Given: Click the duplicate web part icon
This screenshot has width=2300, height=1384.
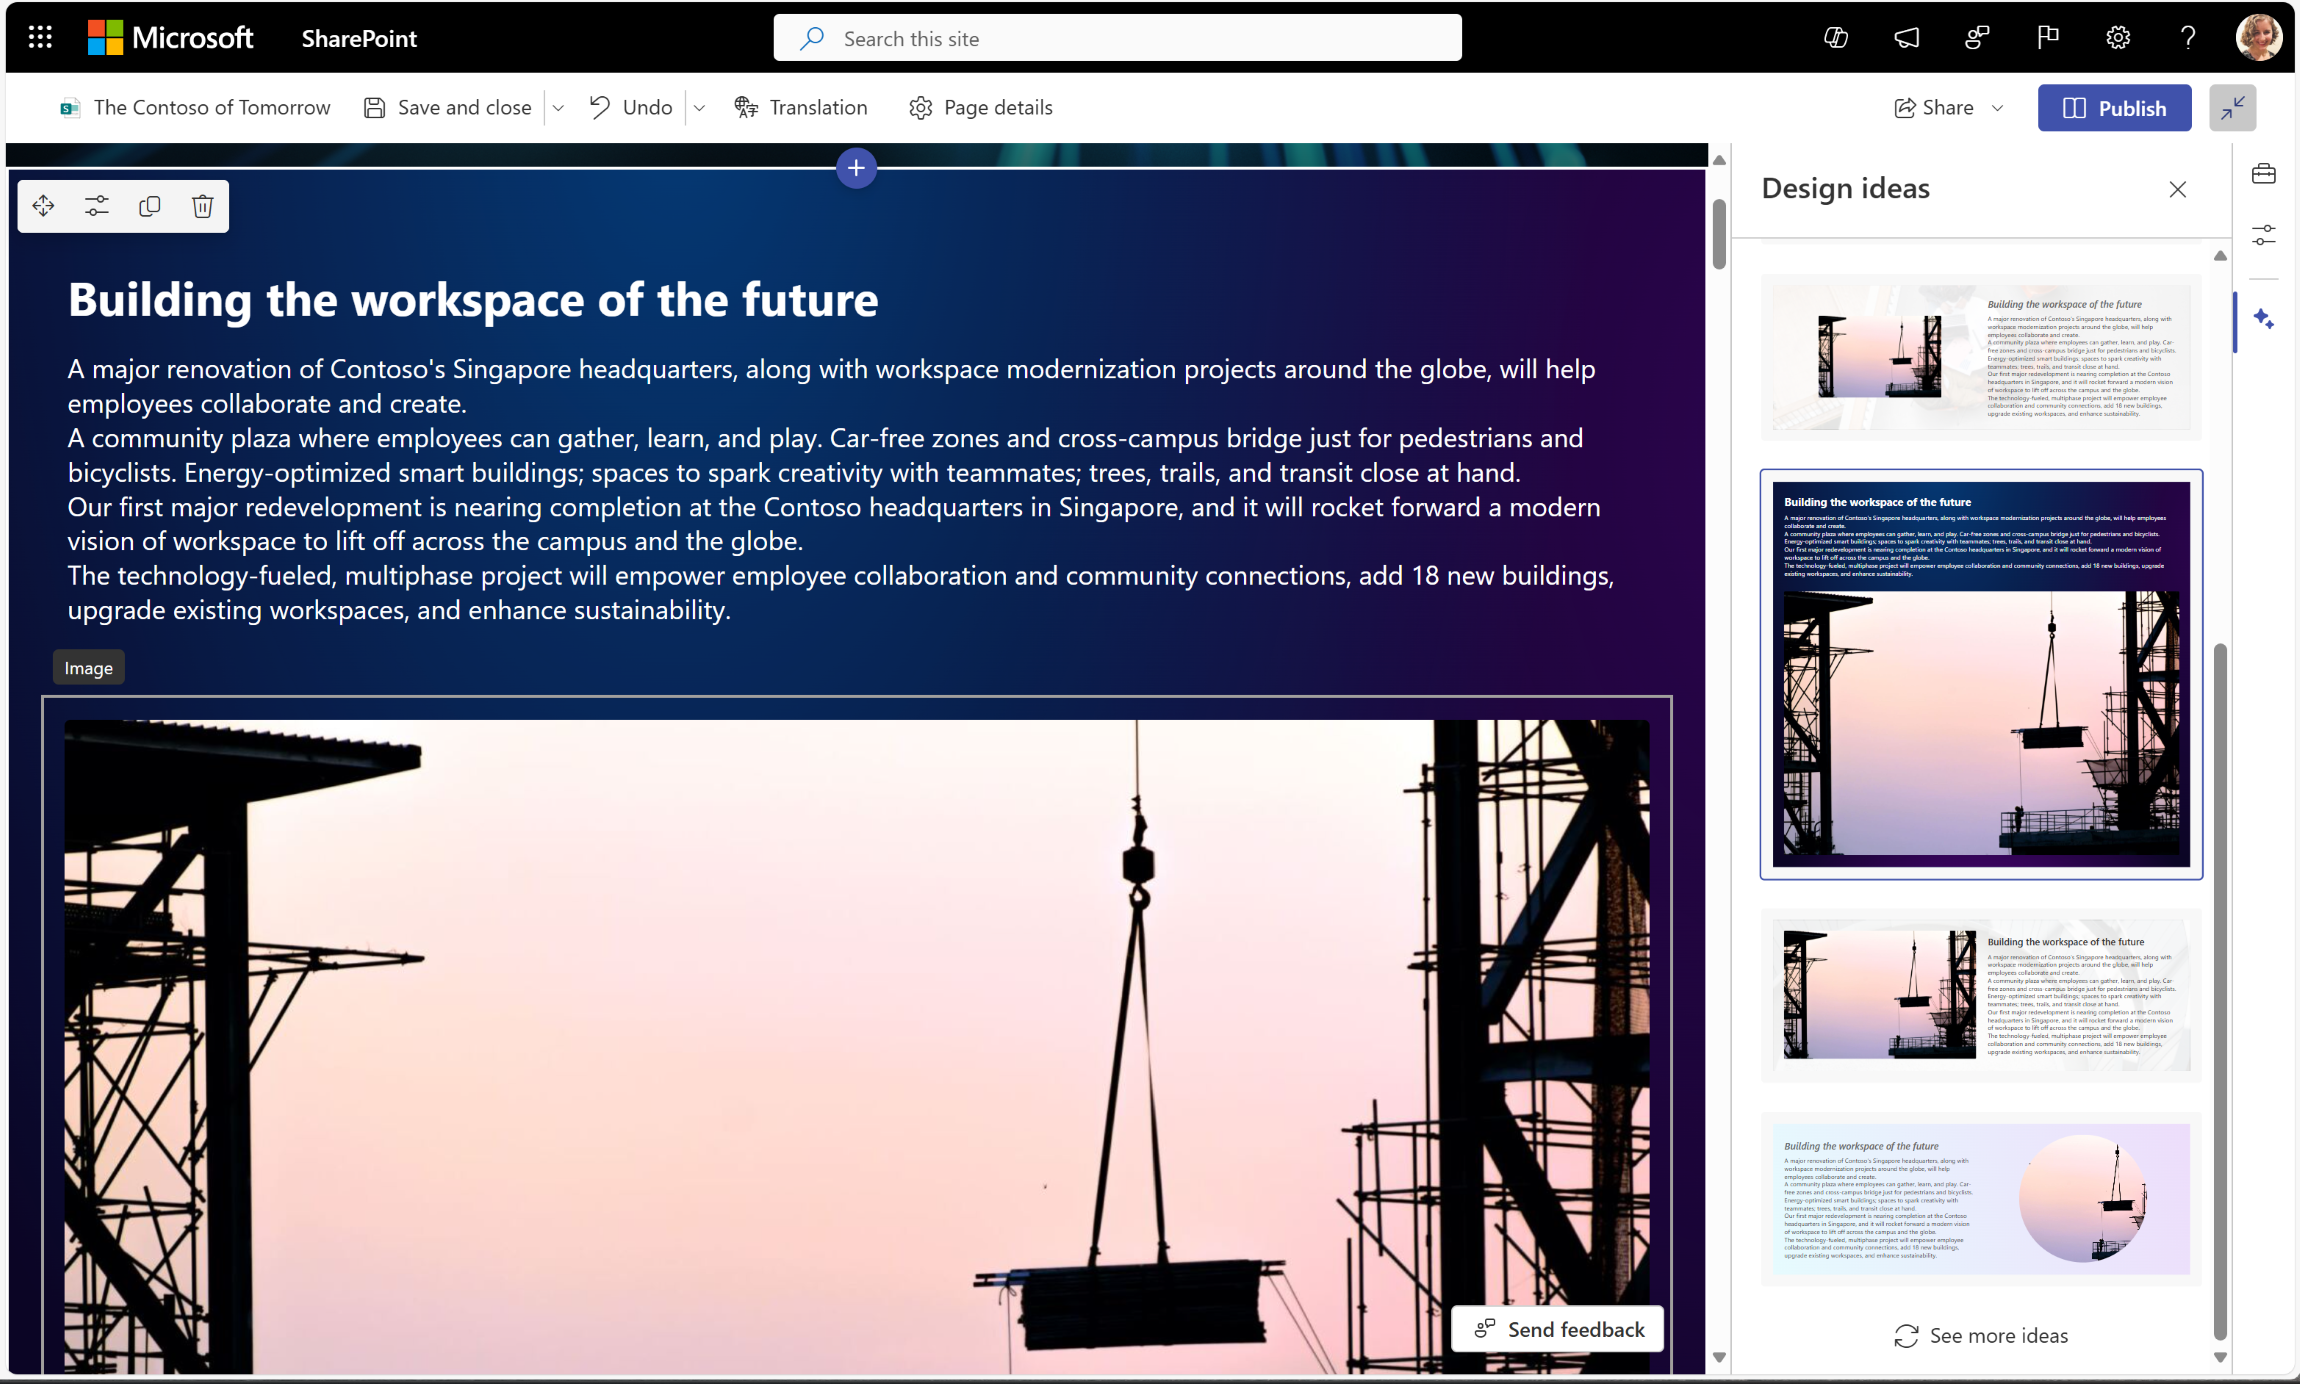Looking at the screenshot, I should 150,205.
